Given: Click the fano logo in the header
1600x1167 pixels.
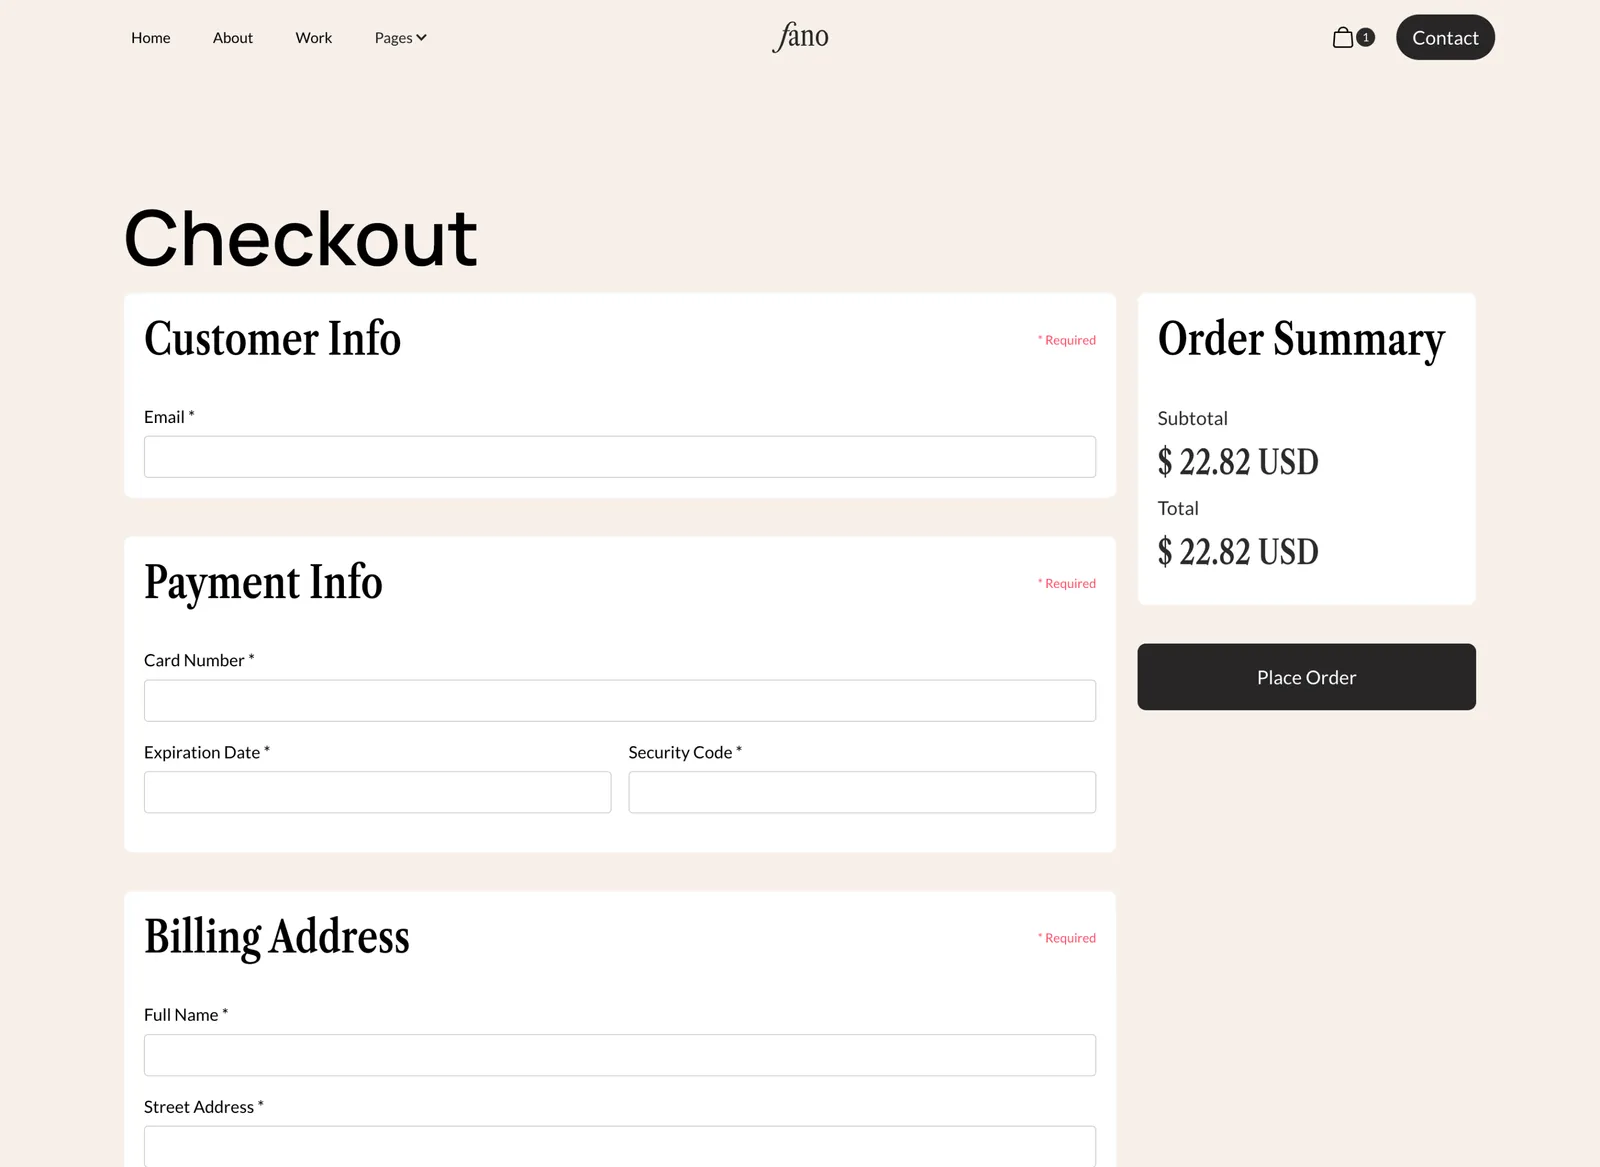Looking at the screenshot, I should tap(800, 37).
